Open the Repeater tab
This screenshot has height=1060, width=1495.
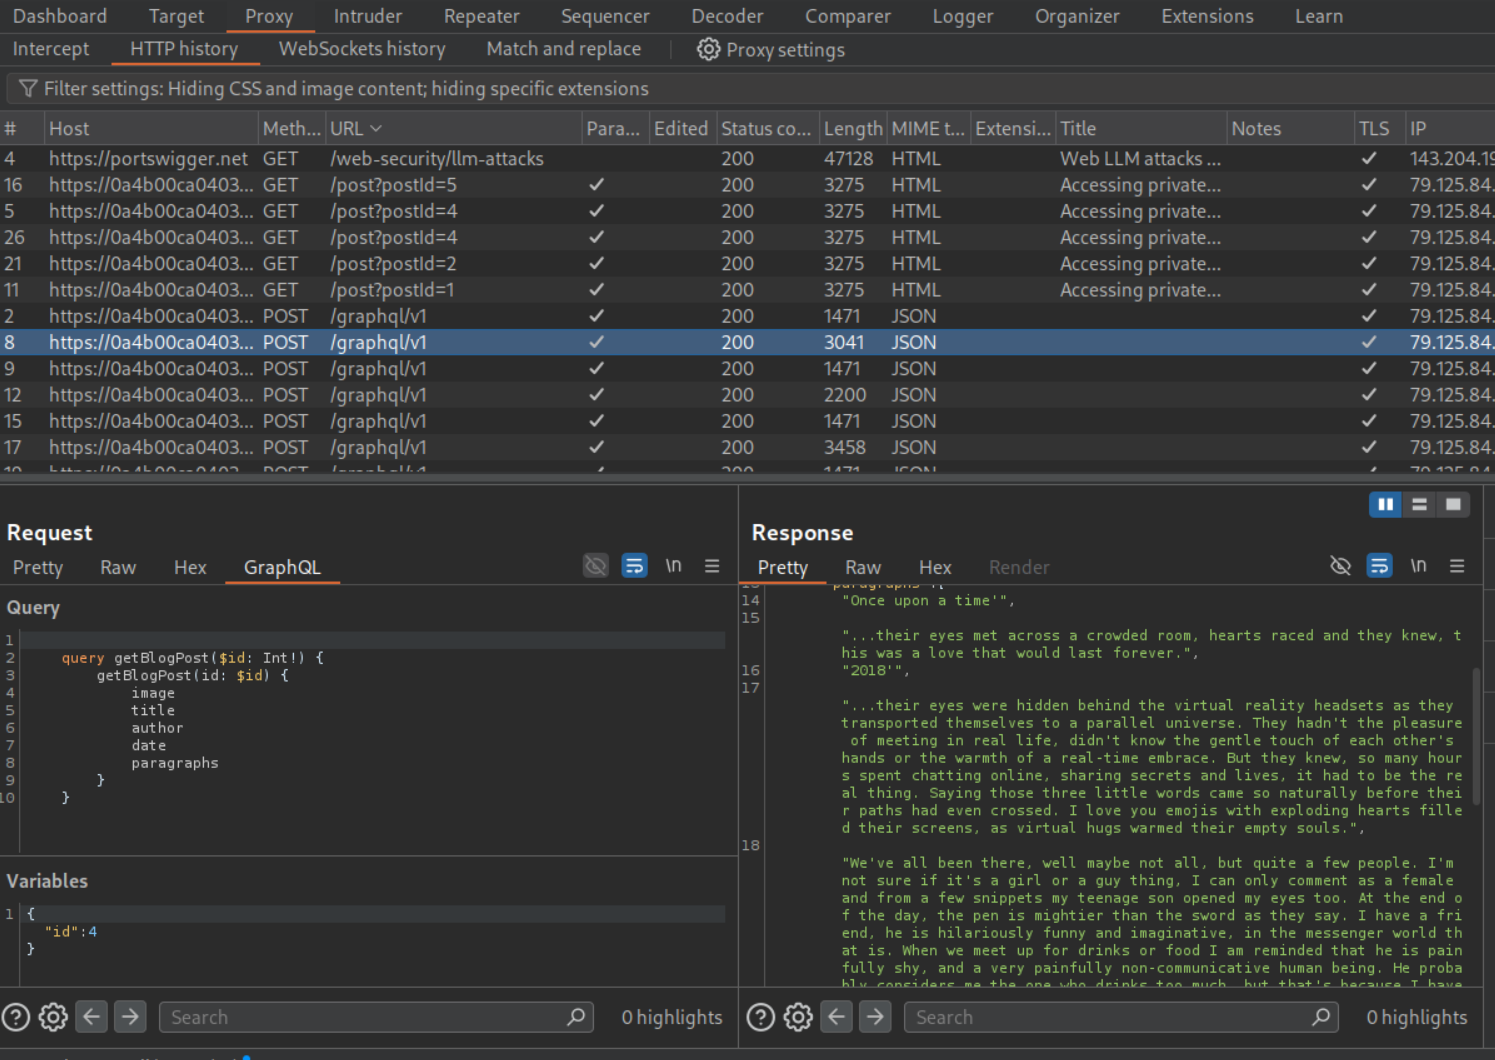click(x=481, y=16)
